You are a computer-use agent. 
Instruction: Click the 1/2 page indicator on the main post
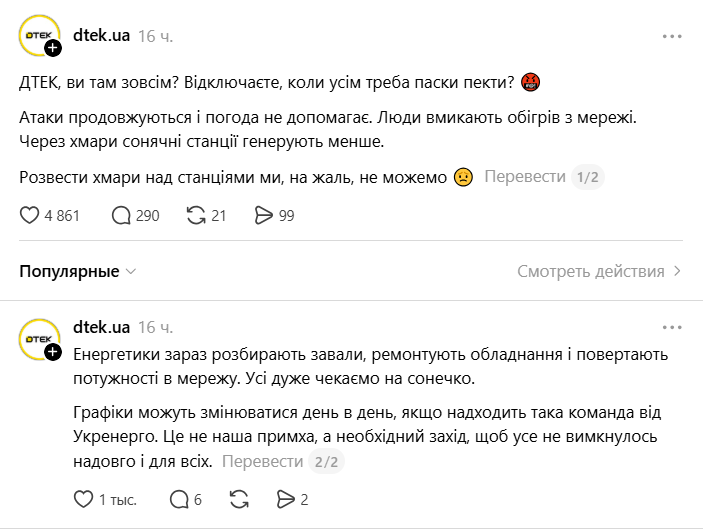(588, 177)
